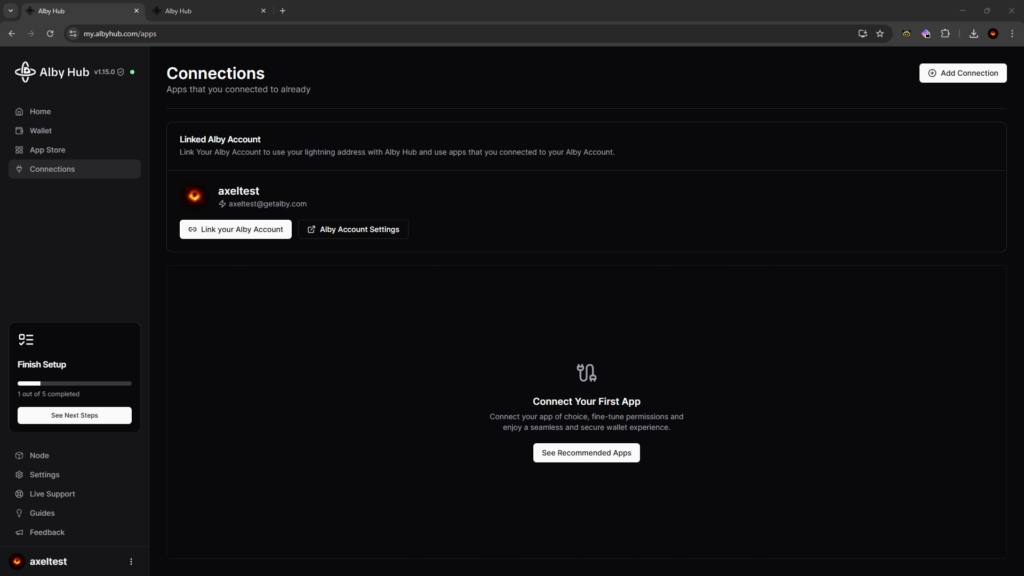Click the Add Connection button

(963, 73)
